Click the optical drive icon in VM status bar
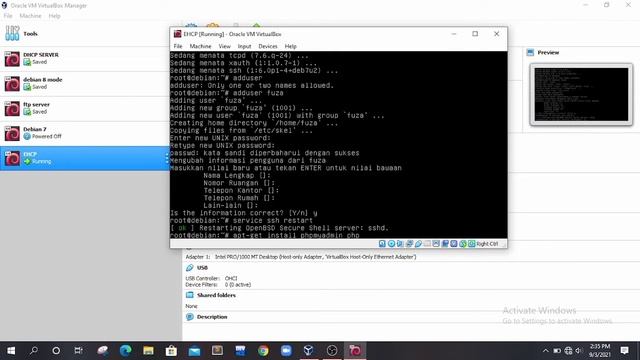The image size is (640, 360). click(x=391, y=244)
